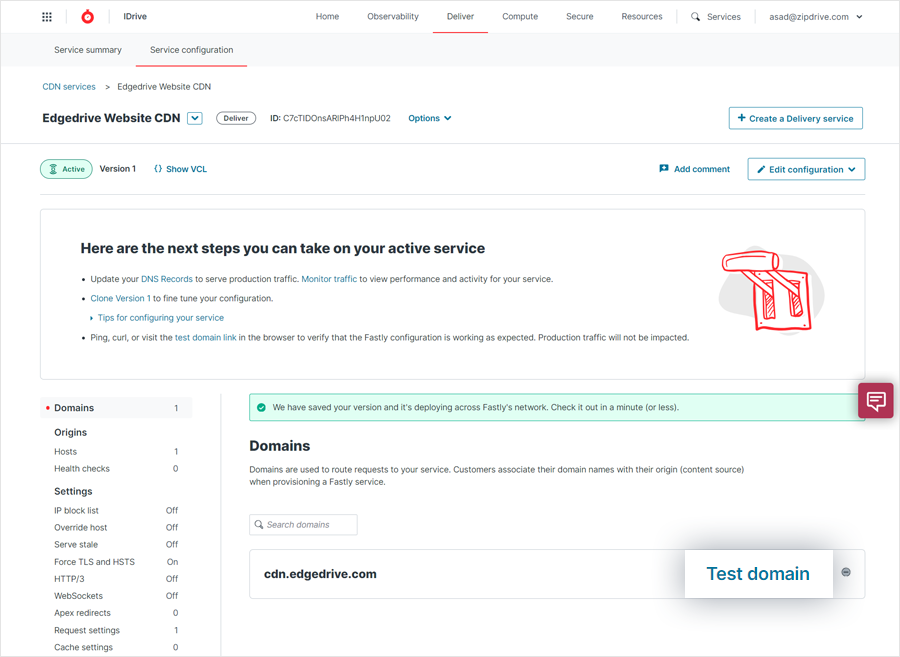The height and width of the screenshot is (657, 900).
Task: Select the Service configuration tab
Action: click(192, 50)
